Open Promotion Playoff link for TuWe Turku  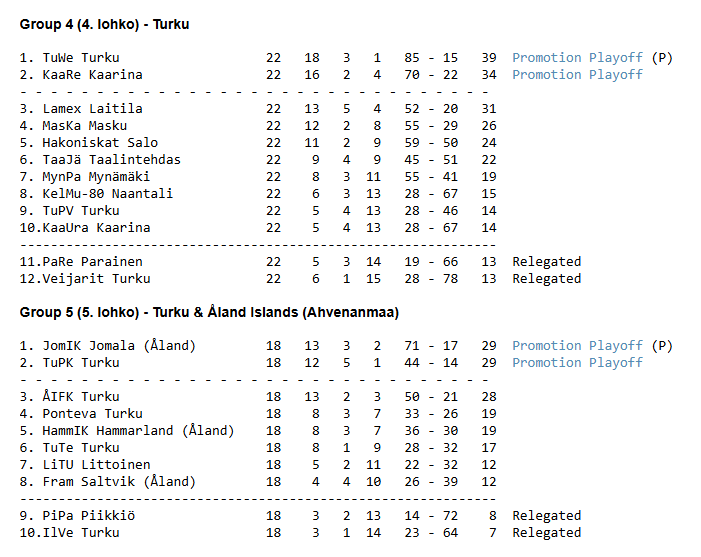(577, 58)
